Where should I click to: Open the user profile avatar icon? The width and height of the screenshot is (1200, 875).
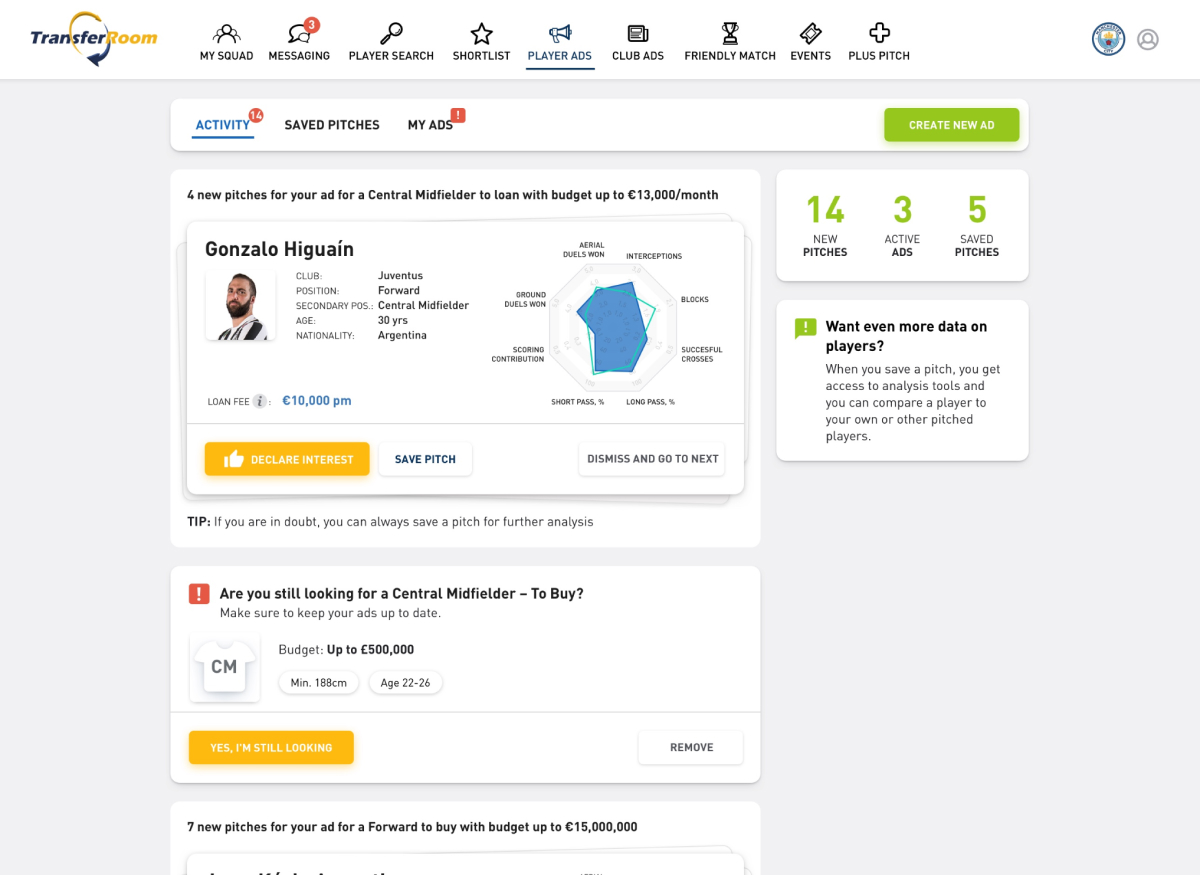1148,40
